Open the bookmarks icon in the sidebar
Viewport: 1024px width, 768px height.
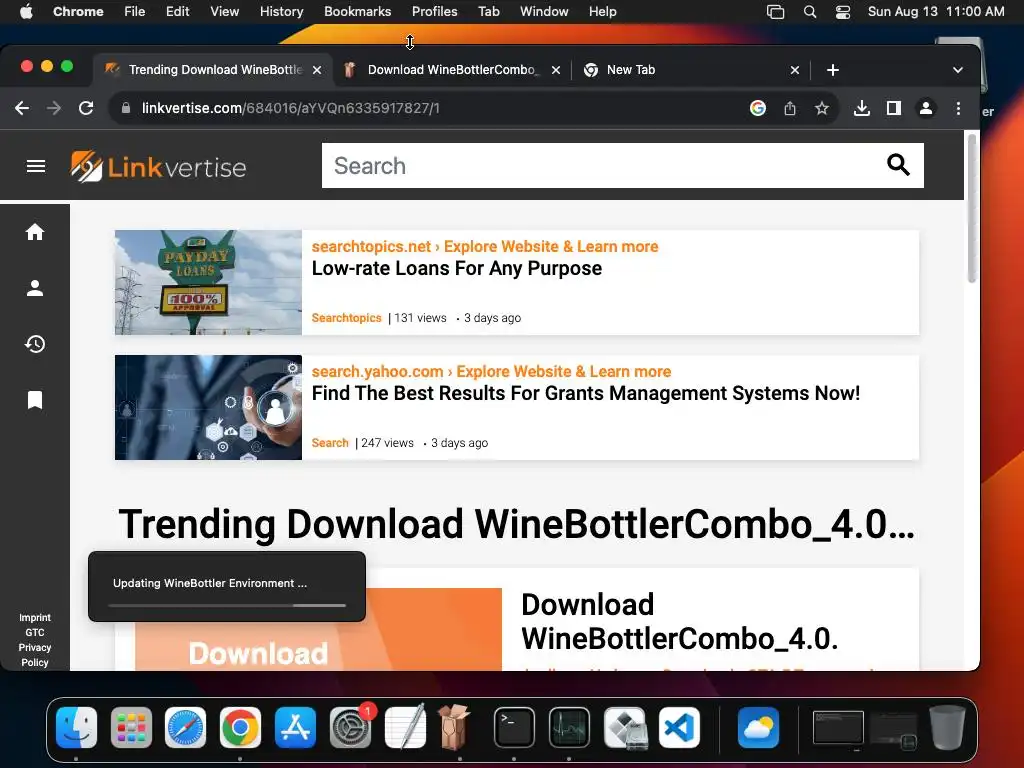coord(35,400)
